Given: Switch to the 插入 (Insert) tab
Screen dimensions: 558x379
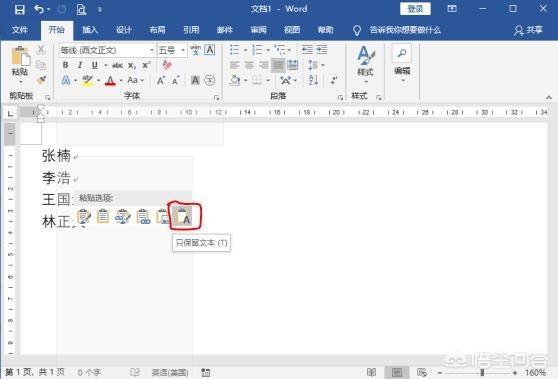Looking at the screenshot, I should pyautogui.click(x=90, y=30).
